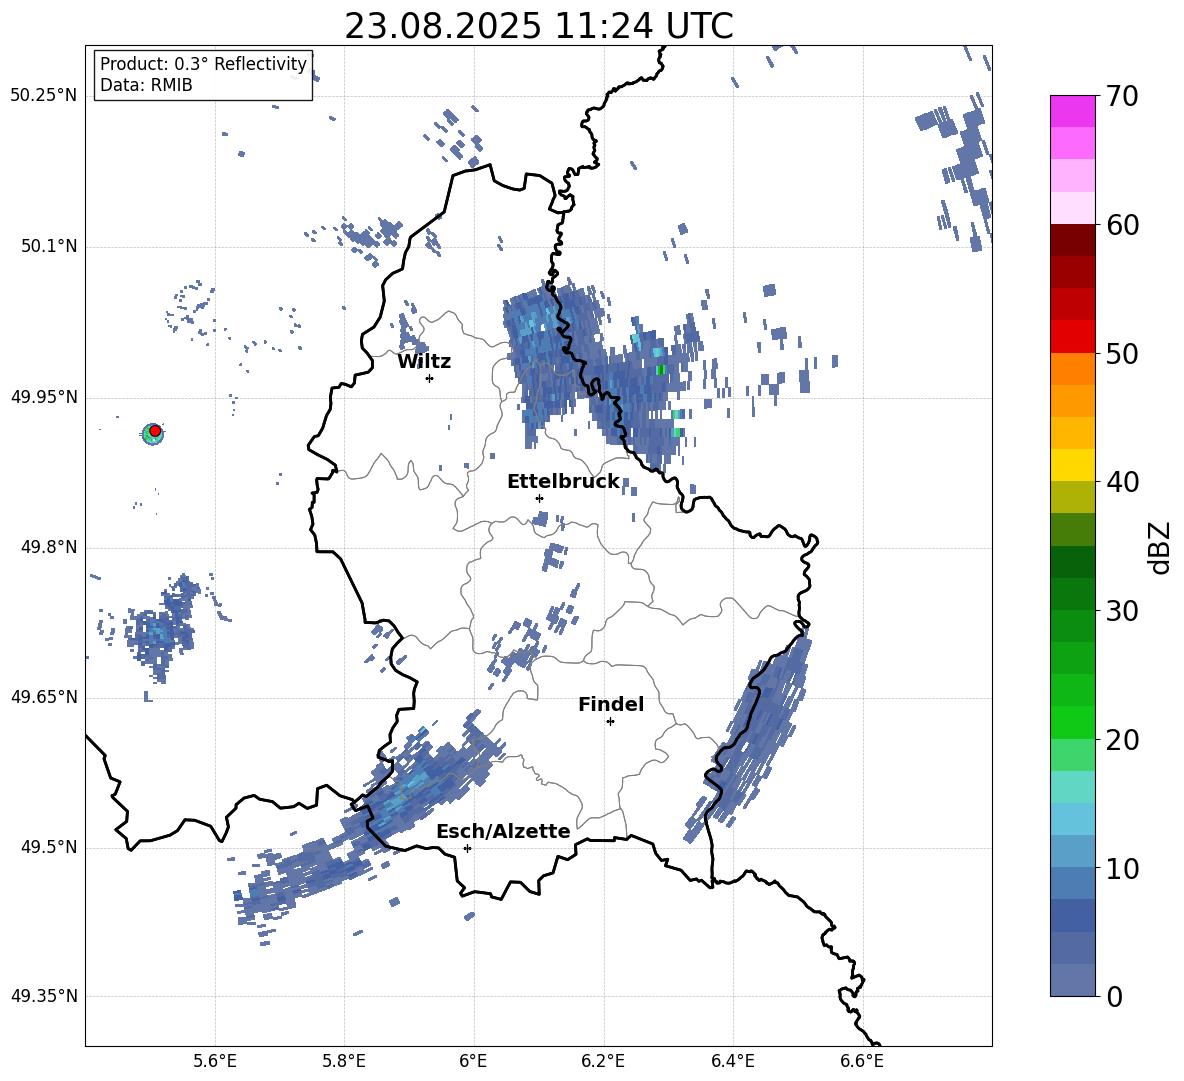This screenshot has width=1184, height=1081.
Task: Click the magenta top segment of colorbar
Action: [x=1072, y=112]
